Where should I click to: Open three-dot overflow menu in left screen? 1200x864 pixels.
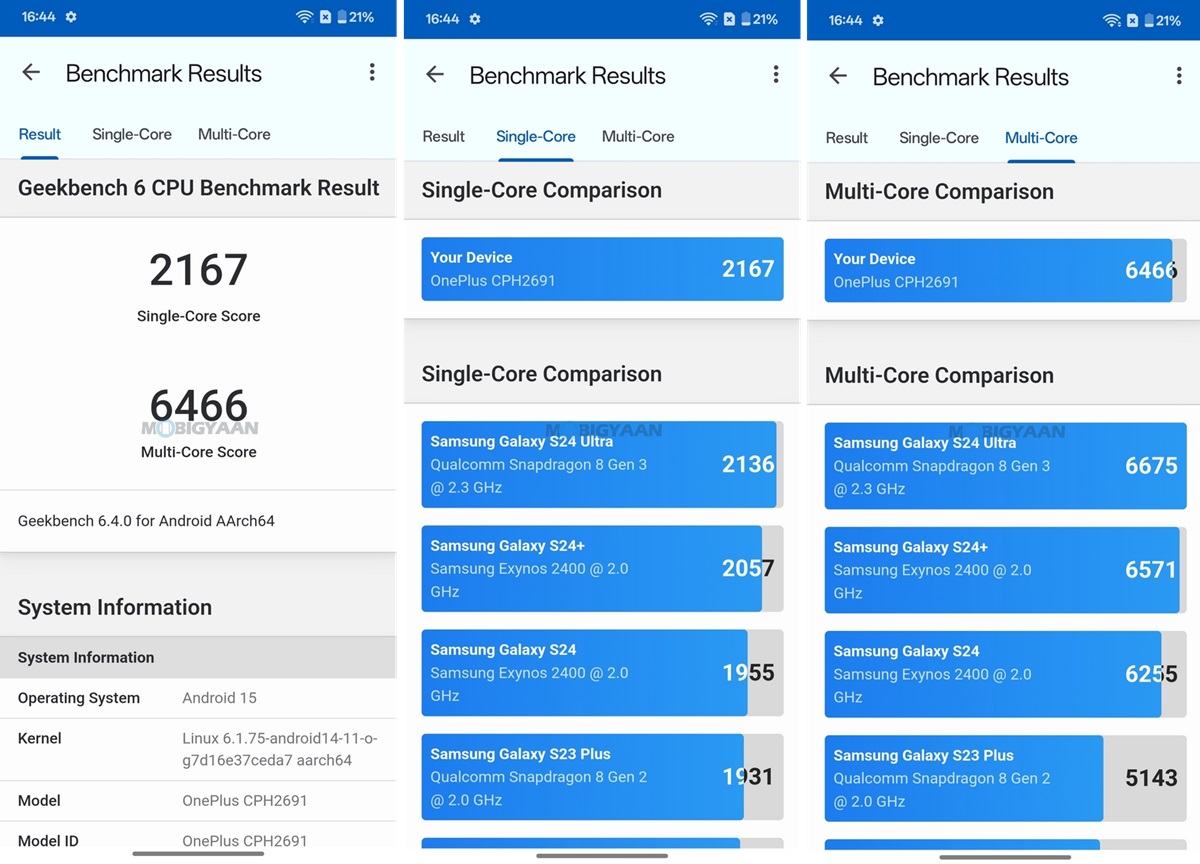coord(372,72)
